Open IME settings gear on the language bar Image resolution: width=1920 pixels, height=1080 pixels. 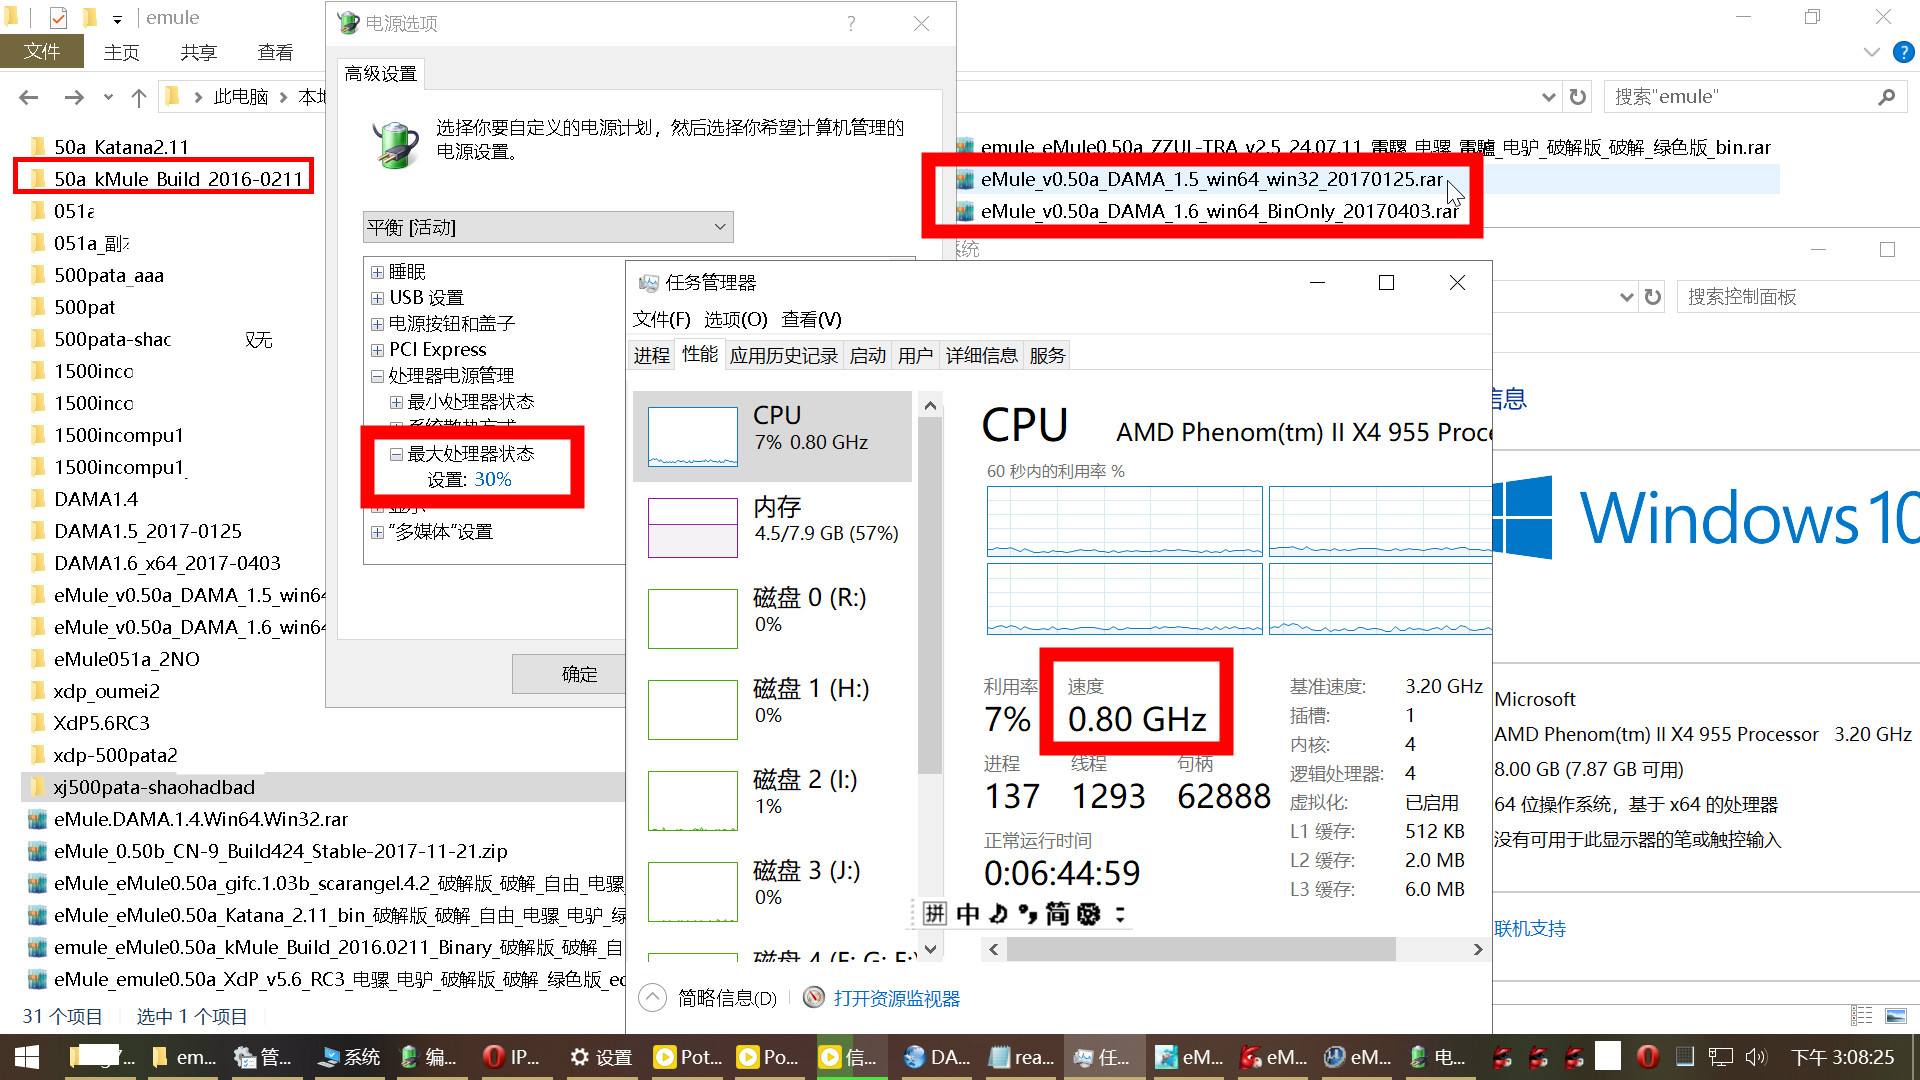tap(1089, 913)
